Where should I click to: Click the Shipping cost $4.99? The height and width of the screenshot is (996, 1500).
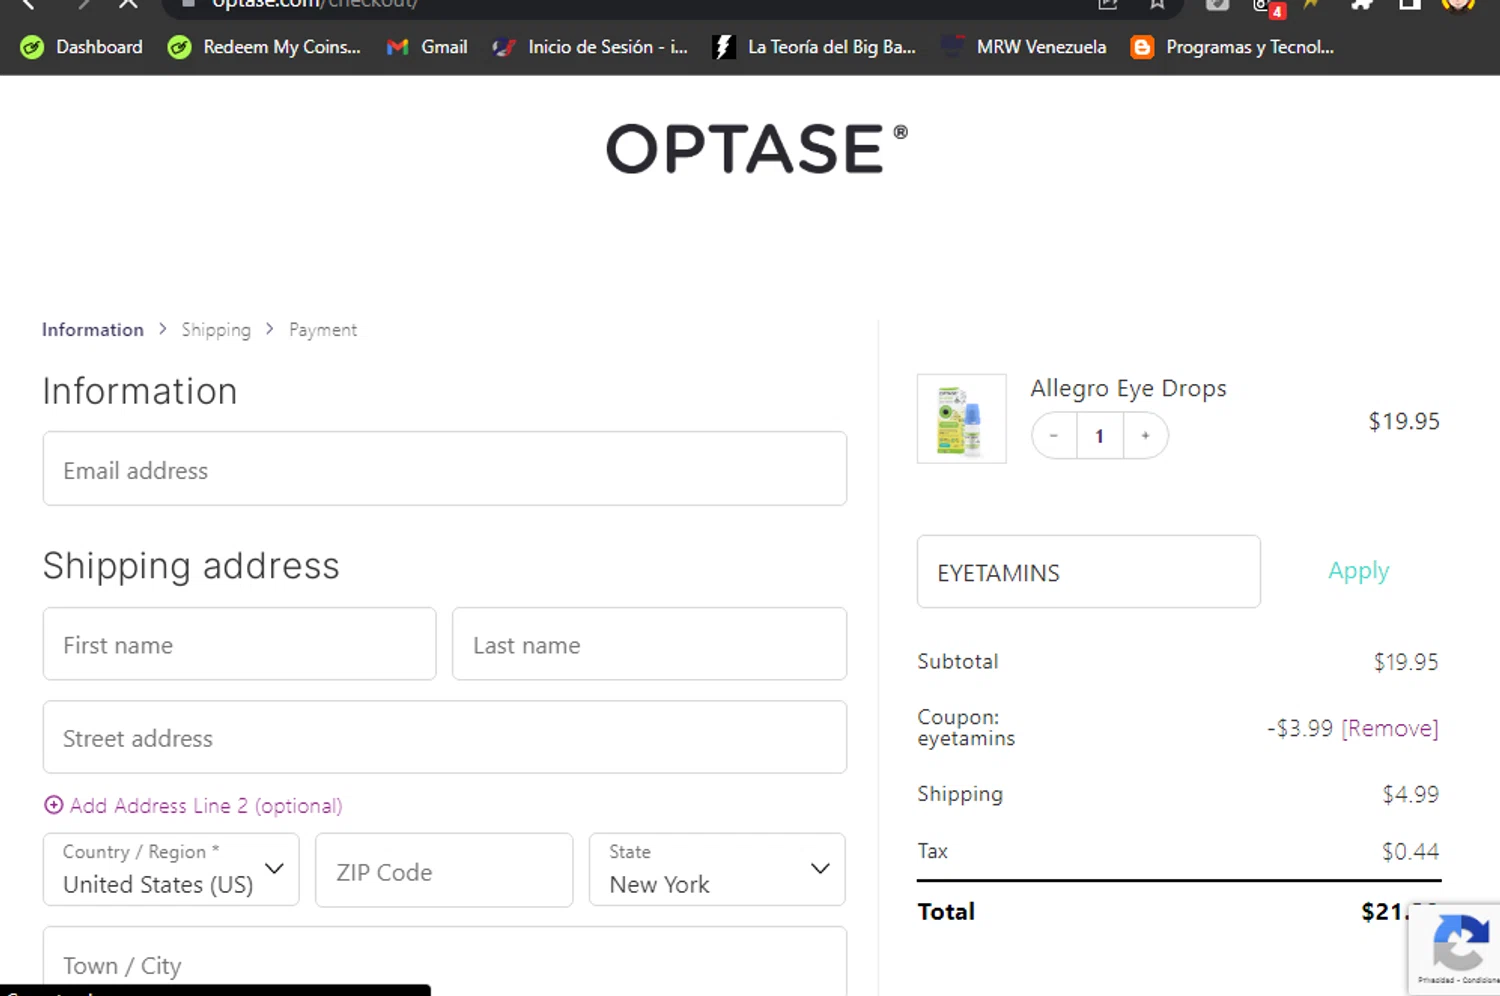coord(1411,794)
